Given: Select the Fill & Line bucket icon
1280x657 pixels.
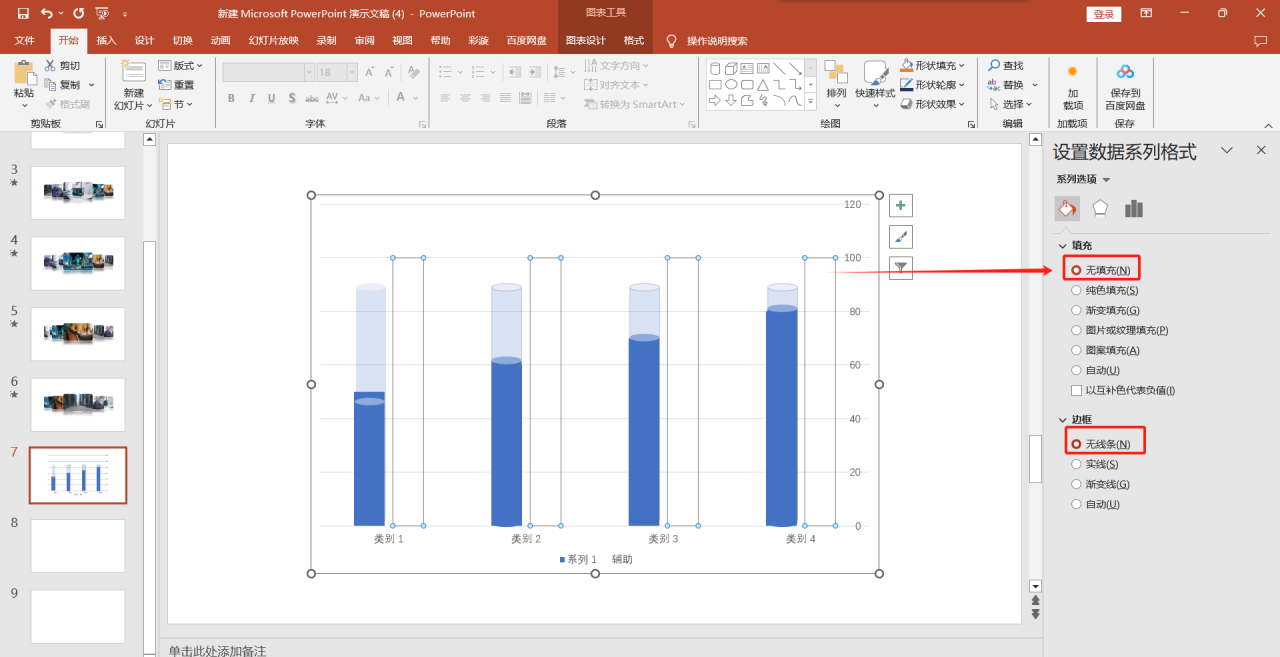Looking at the screenshot, I should [x=1067, y=208].
